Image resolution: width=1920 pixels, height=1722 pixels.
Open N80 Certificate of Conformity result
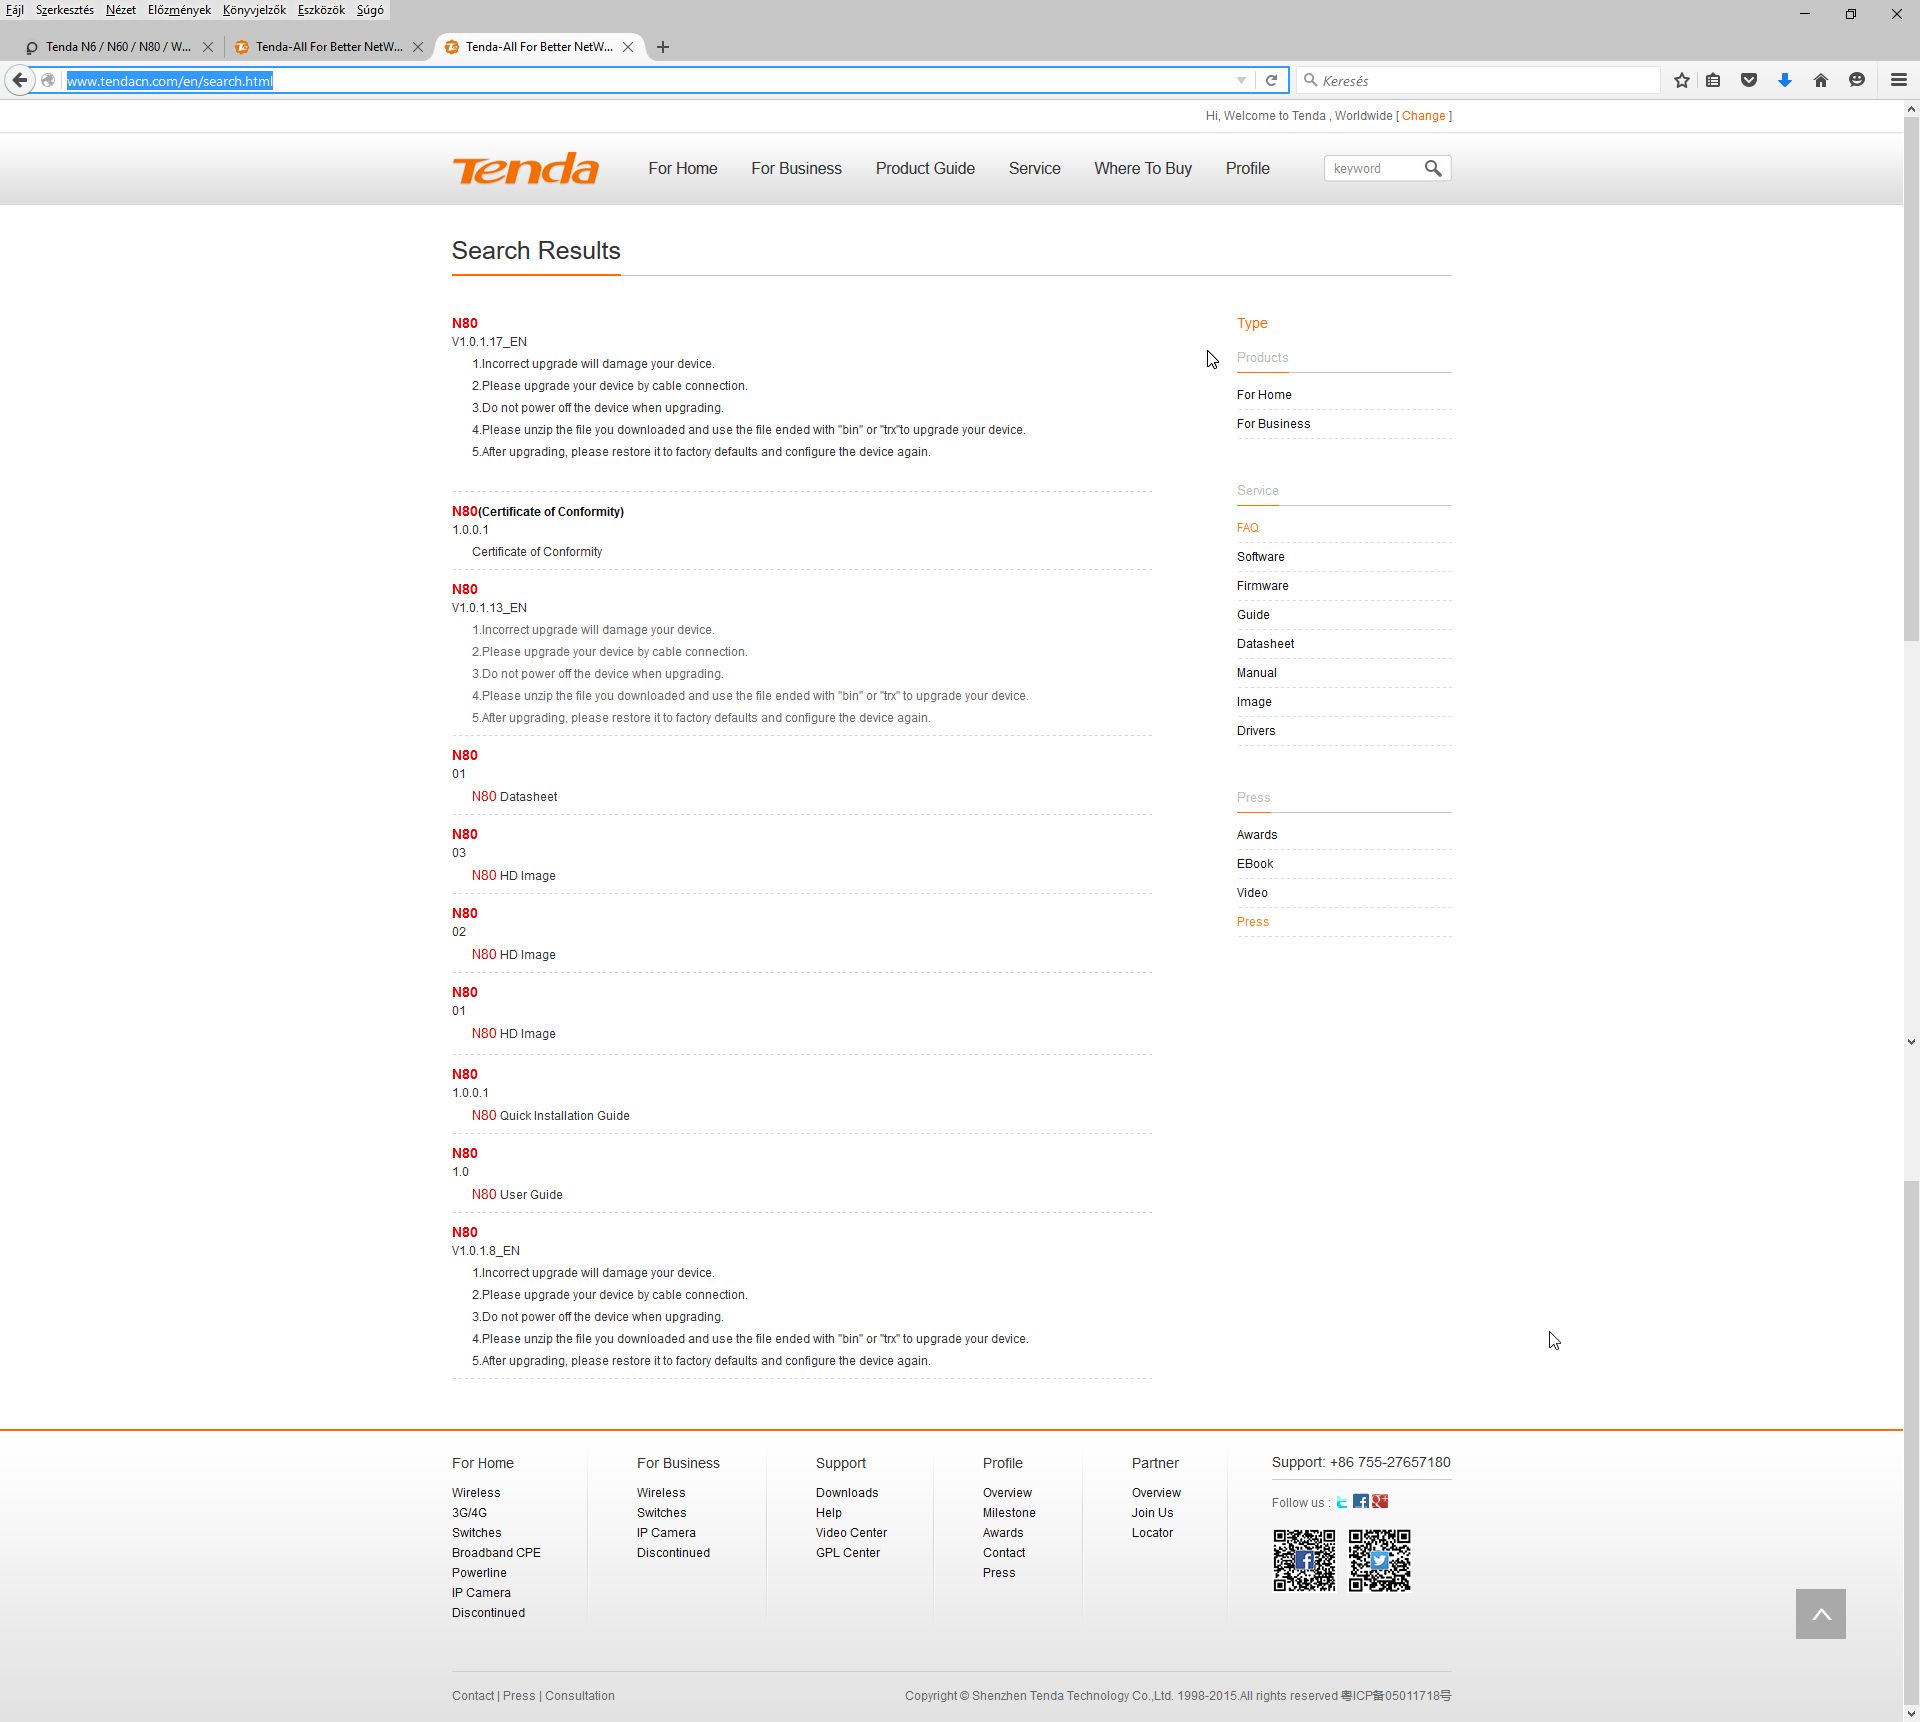[538, 512]
